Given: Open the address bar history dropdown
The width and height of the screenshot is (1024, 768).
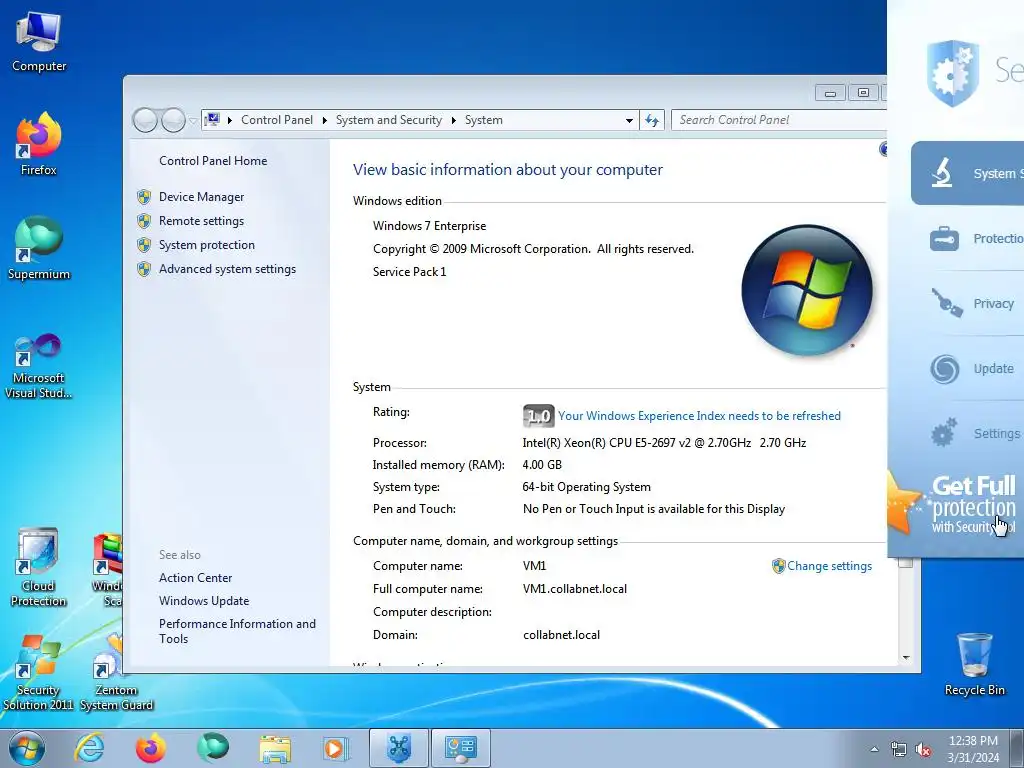Looking at the screenshot, I should pyautogui.click(x=629, y=120).
